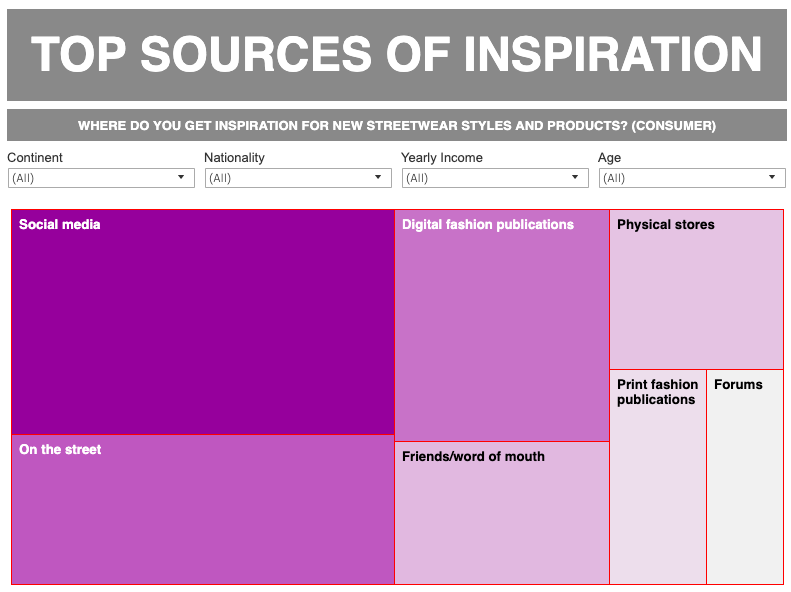Viewport: 791px width, 592px height.
Task: Click the Digital fashion publications tile
Action: pyautogui.click(x=502, y=325)
